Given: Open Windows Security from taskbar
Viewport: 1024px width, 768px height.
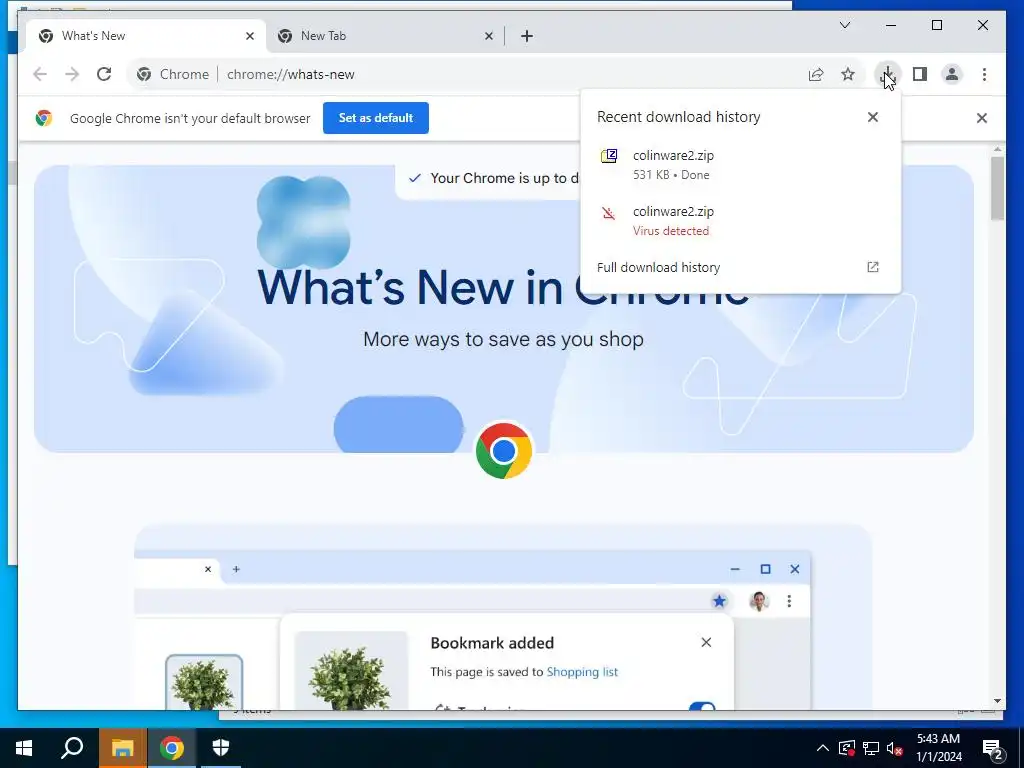Looking at the screenshot, I should tap(221, 748).
